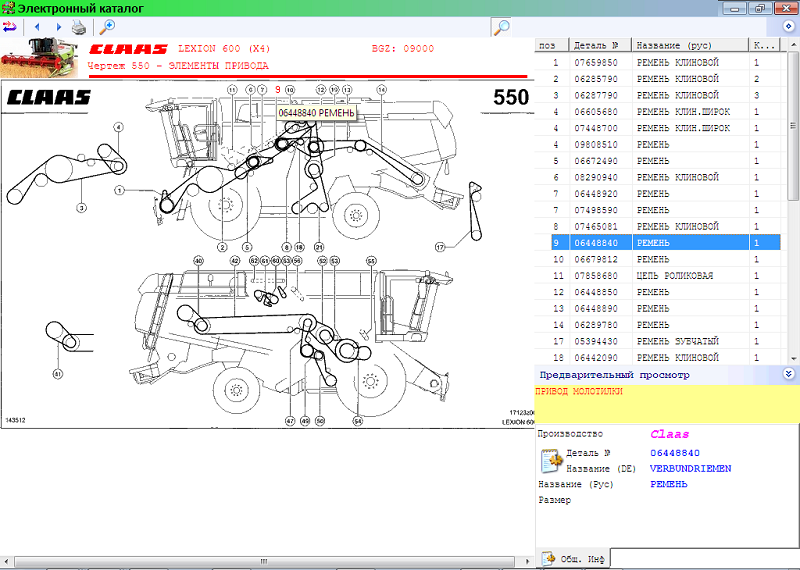This screenshot has height=570, width=800.
Task: Click the parts list vertical scrollbar thumb
Action: pos(793,126)
